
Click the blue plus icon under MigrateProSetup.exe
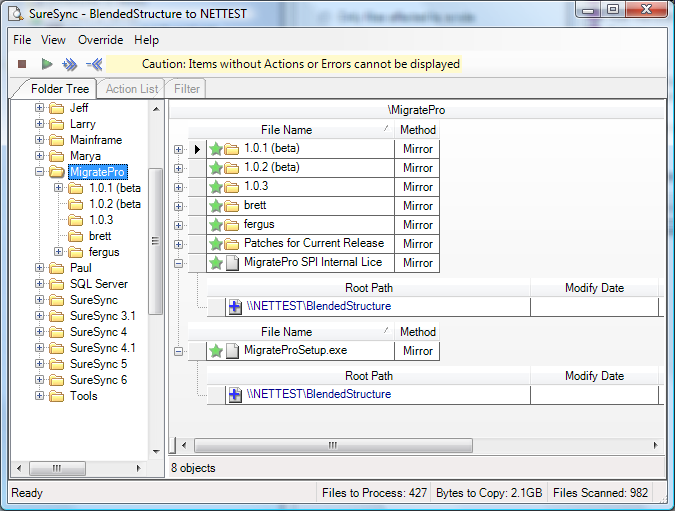pyautogui.click(x=235, y=395)
